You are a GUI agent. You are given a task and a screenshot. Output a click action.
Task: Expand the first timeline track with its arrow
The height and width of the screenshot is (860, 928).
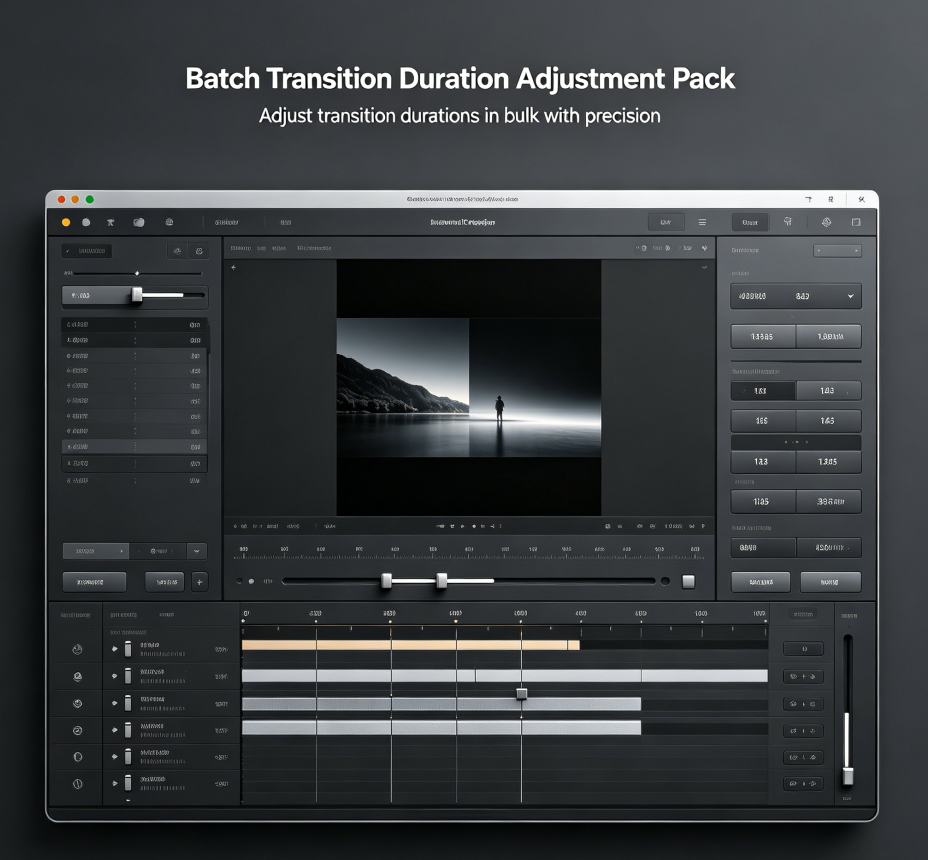click(x=115, y=649)
